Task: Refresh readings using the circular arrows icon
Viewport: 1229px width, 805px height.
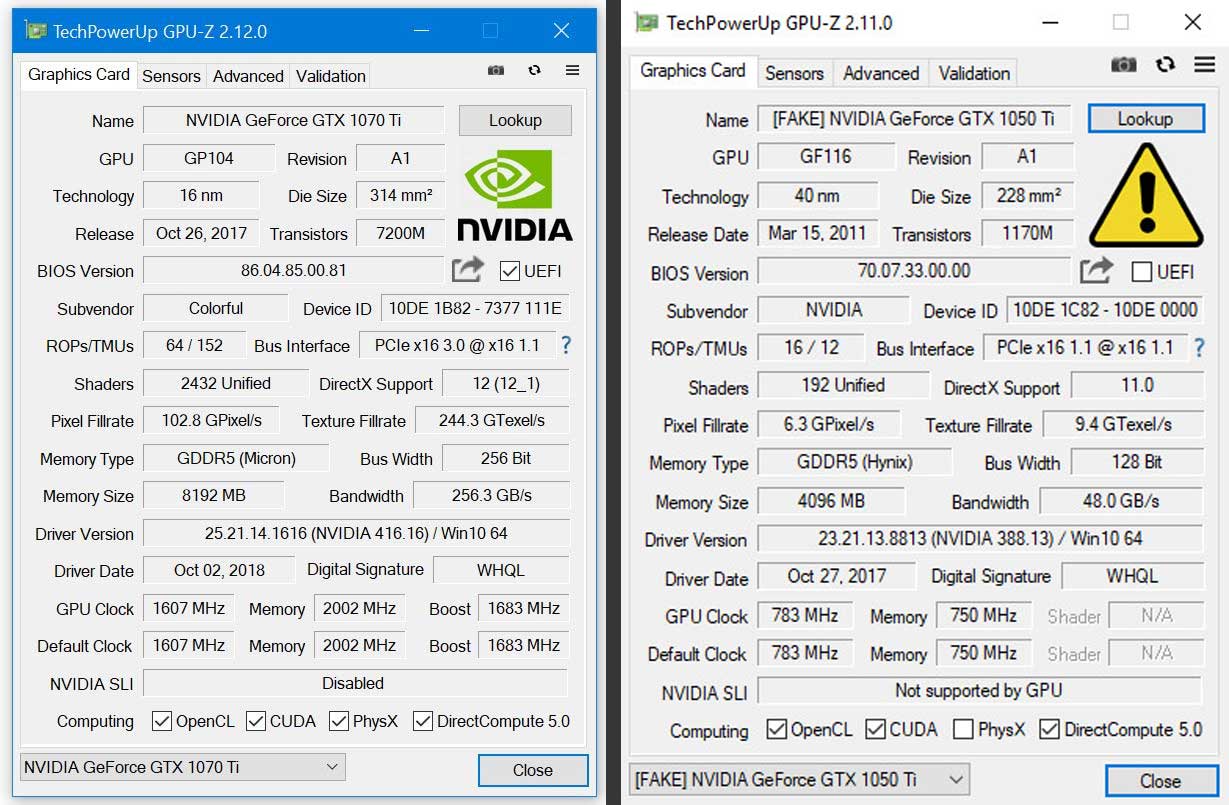Action: pos(534,70)
